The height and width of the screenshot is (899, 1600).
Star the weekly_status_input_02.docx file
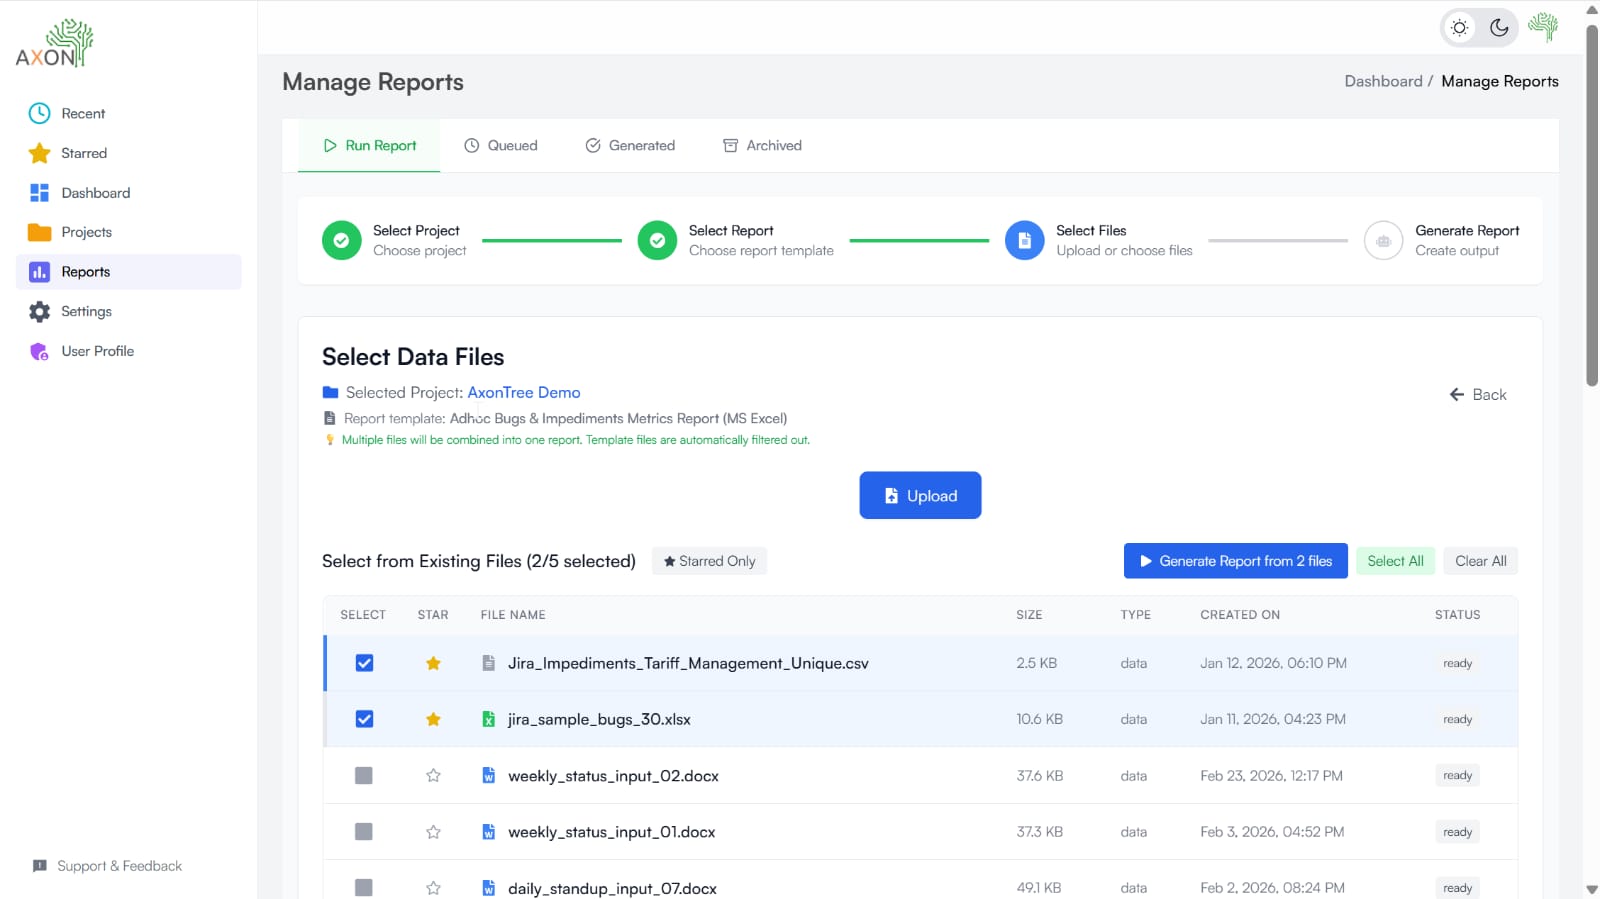coord(433,776)
